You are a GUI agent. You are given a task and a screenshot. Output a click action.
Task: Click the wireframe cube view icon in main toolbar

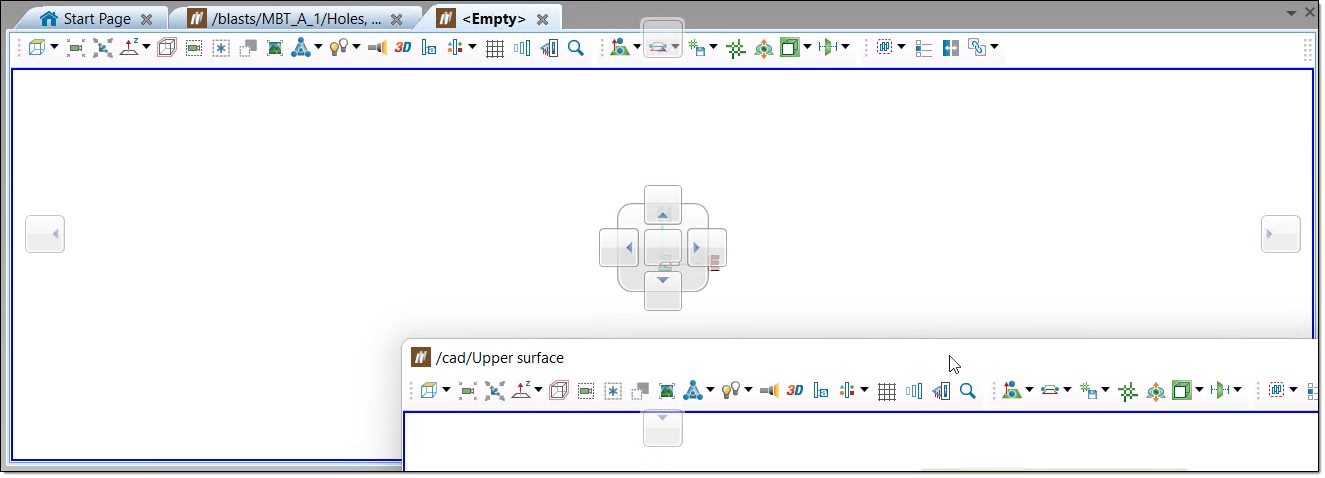point(37,47)
